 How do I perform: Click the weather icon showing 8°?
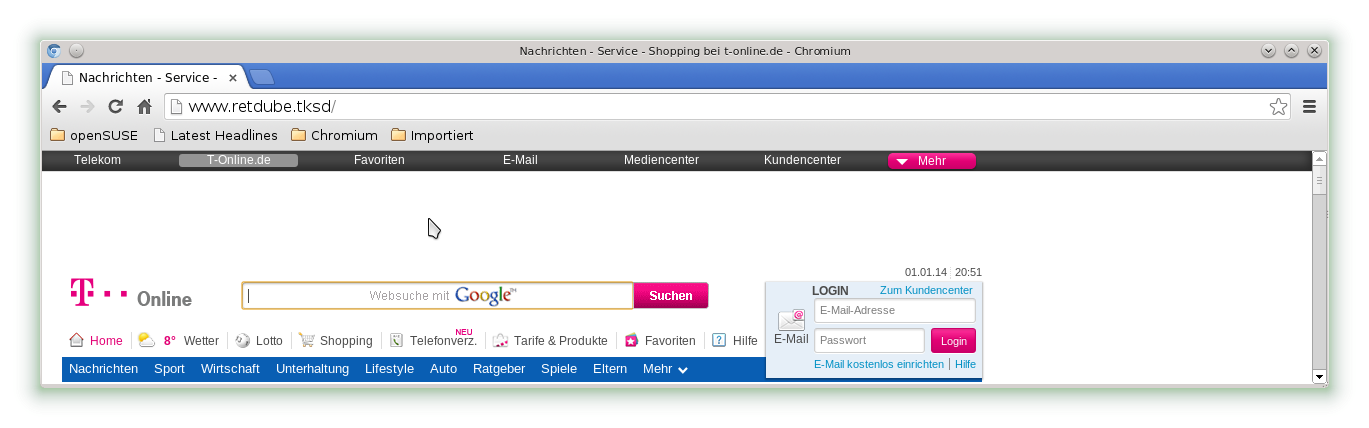(x=147, y=340)
